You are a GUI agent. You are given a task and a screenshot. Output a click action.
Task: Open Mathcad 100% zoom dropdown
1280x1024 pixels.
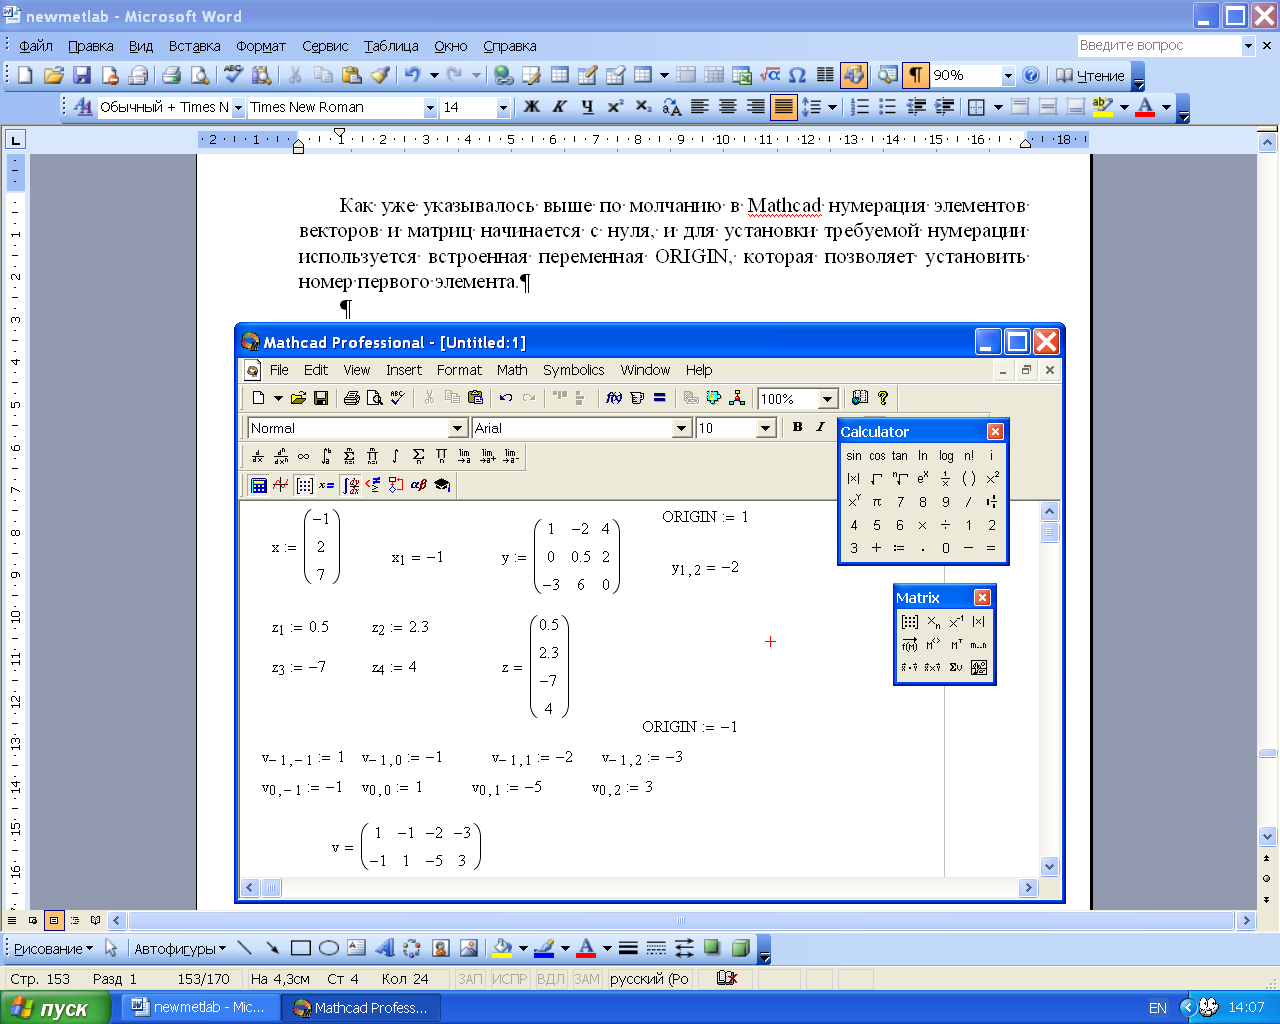827,399
